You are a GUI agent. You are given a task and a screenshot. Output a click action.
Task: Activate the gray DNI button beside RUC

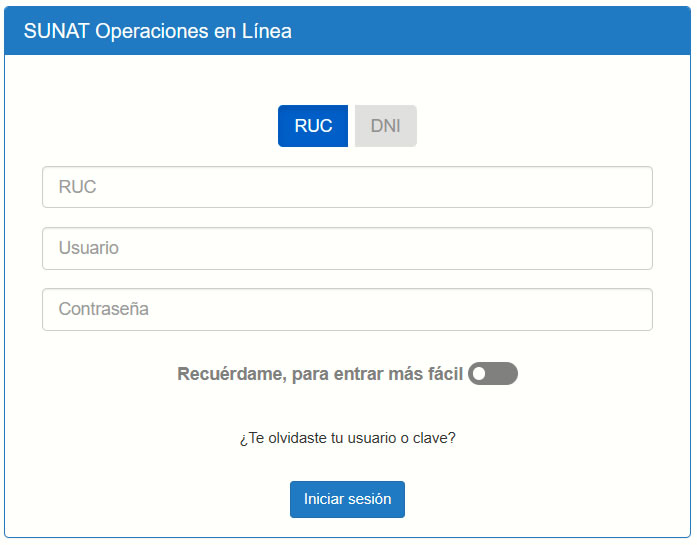385,126
